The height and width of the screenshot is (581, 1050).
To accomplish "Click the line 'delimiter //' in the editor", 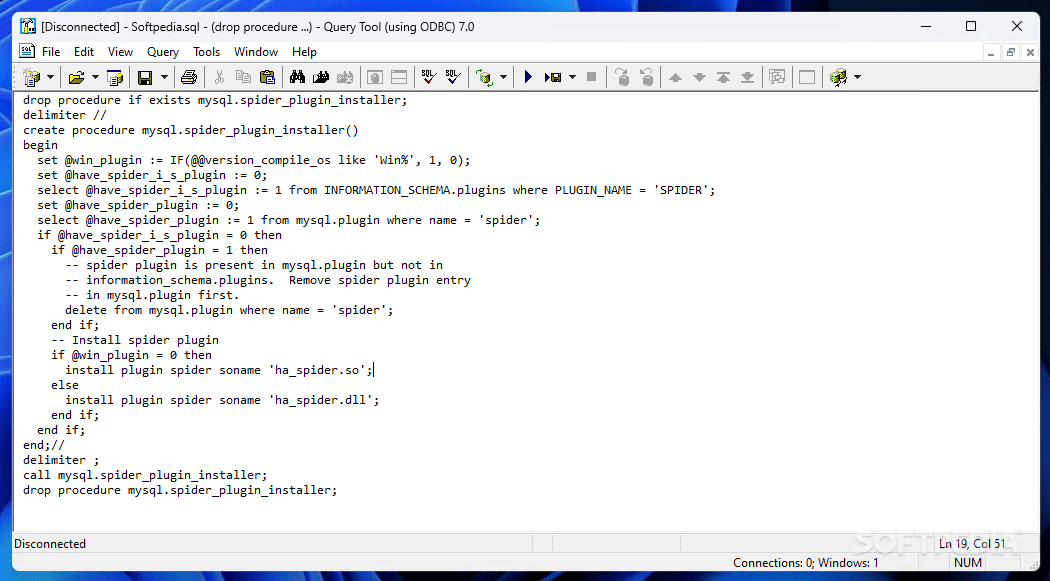I will point(65,115).
